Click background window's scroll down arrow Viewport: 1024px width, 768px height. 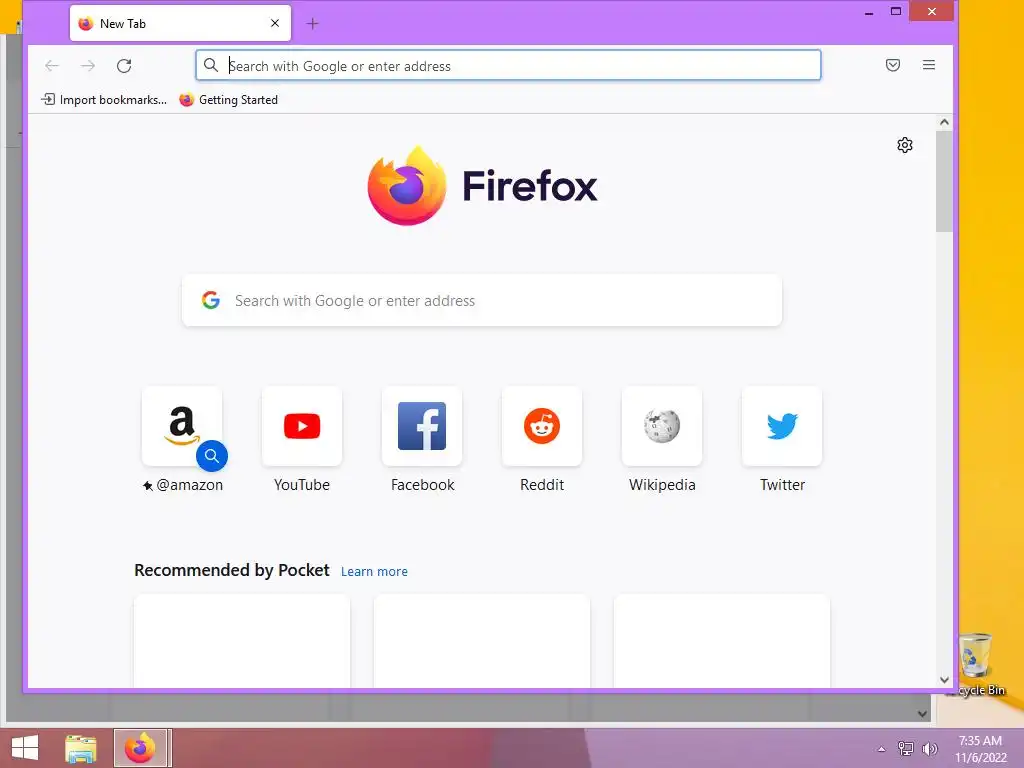(922, 714)
